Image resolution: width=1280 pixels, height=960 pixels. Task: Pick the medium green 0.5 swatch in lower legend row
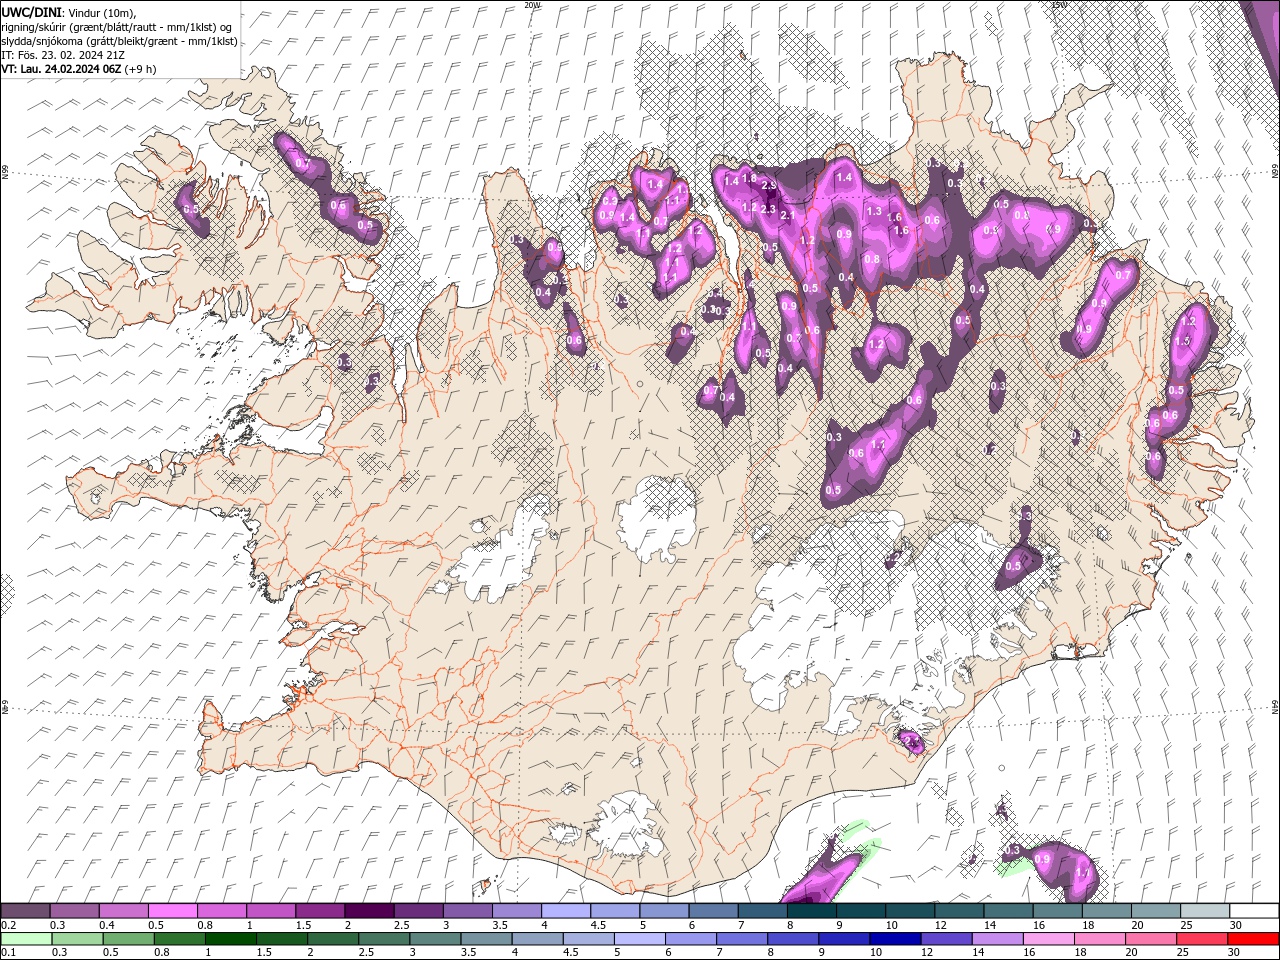[x=128, y=939]
